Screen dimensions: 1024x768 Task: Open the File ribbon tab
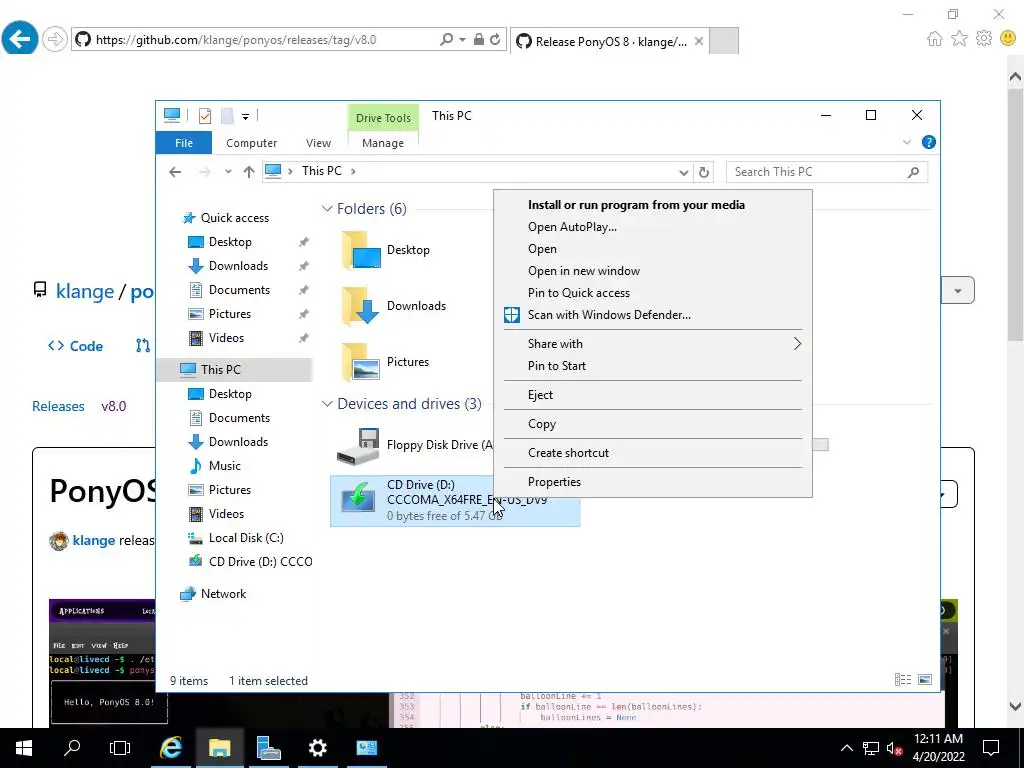click(x=184, y=143)
